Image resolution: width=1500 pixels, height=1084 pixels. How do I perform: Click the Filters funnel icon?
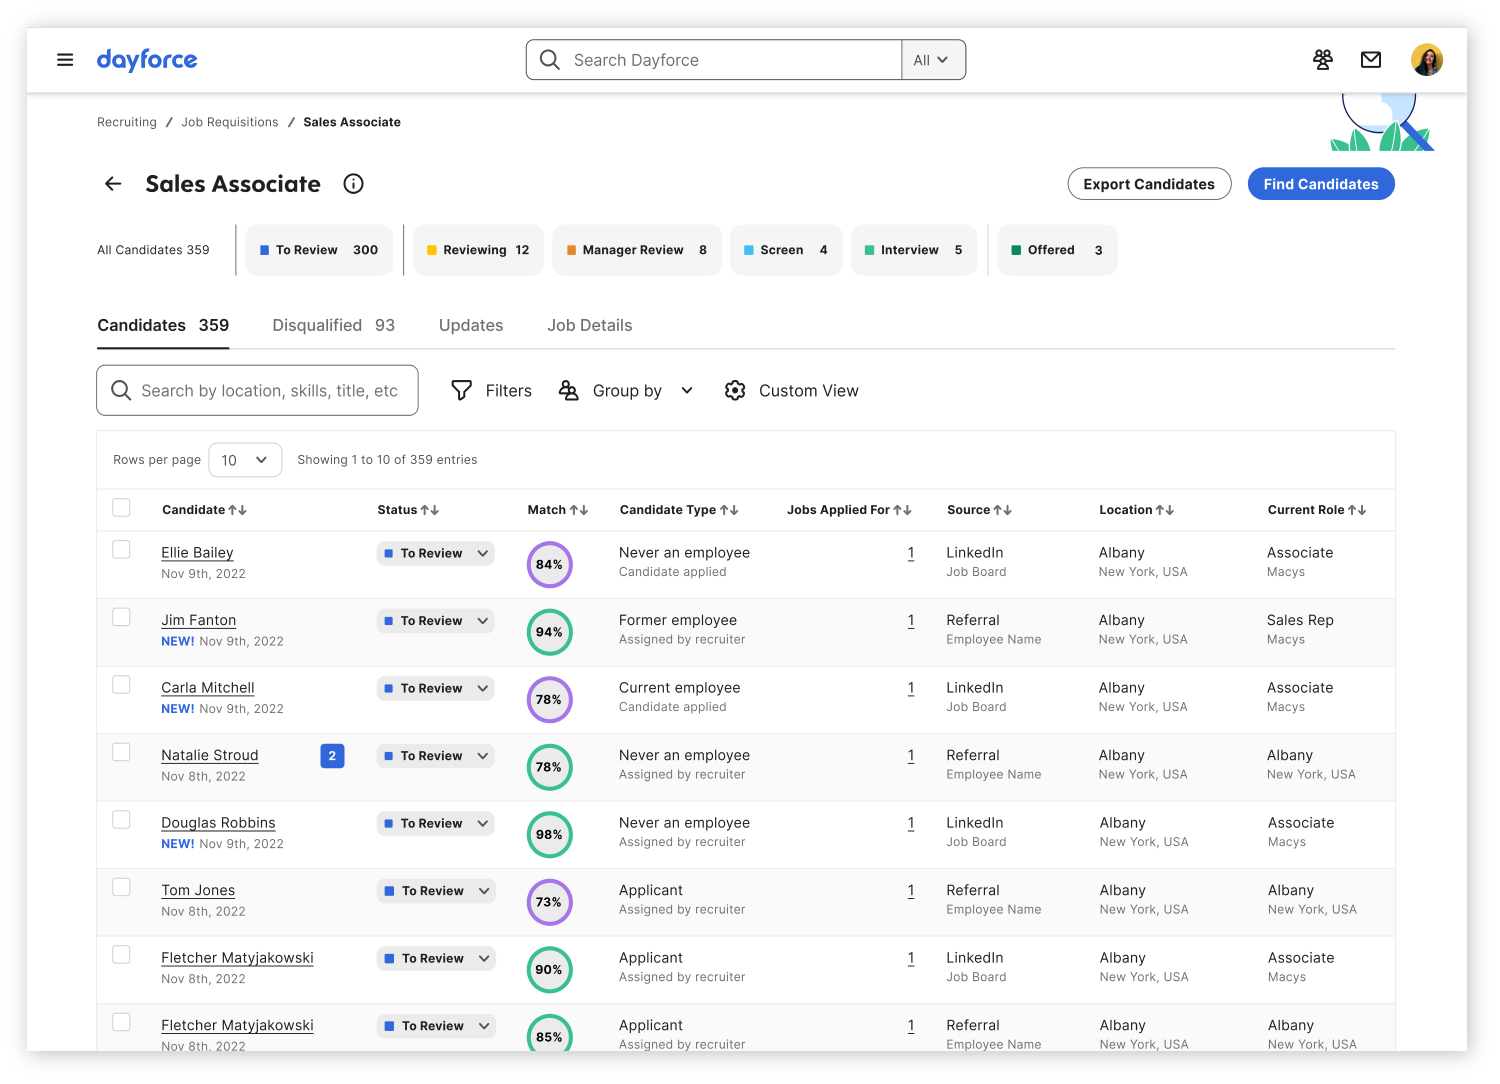coord(461,391)
